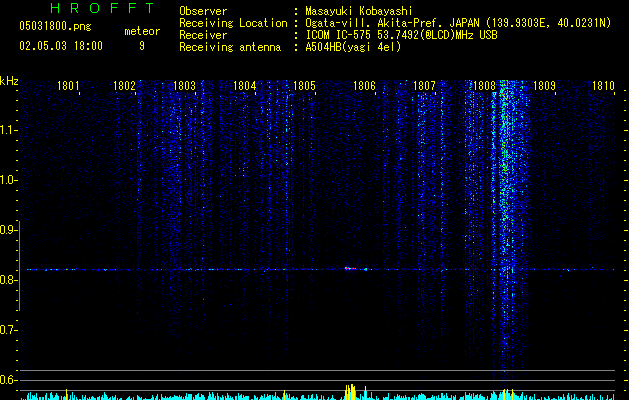
Task: Click the 1809 time marker
Action: [544, 86]
